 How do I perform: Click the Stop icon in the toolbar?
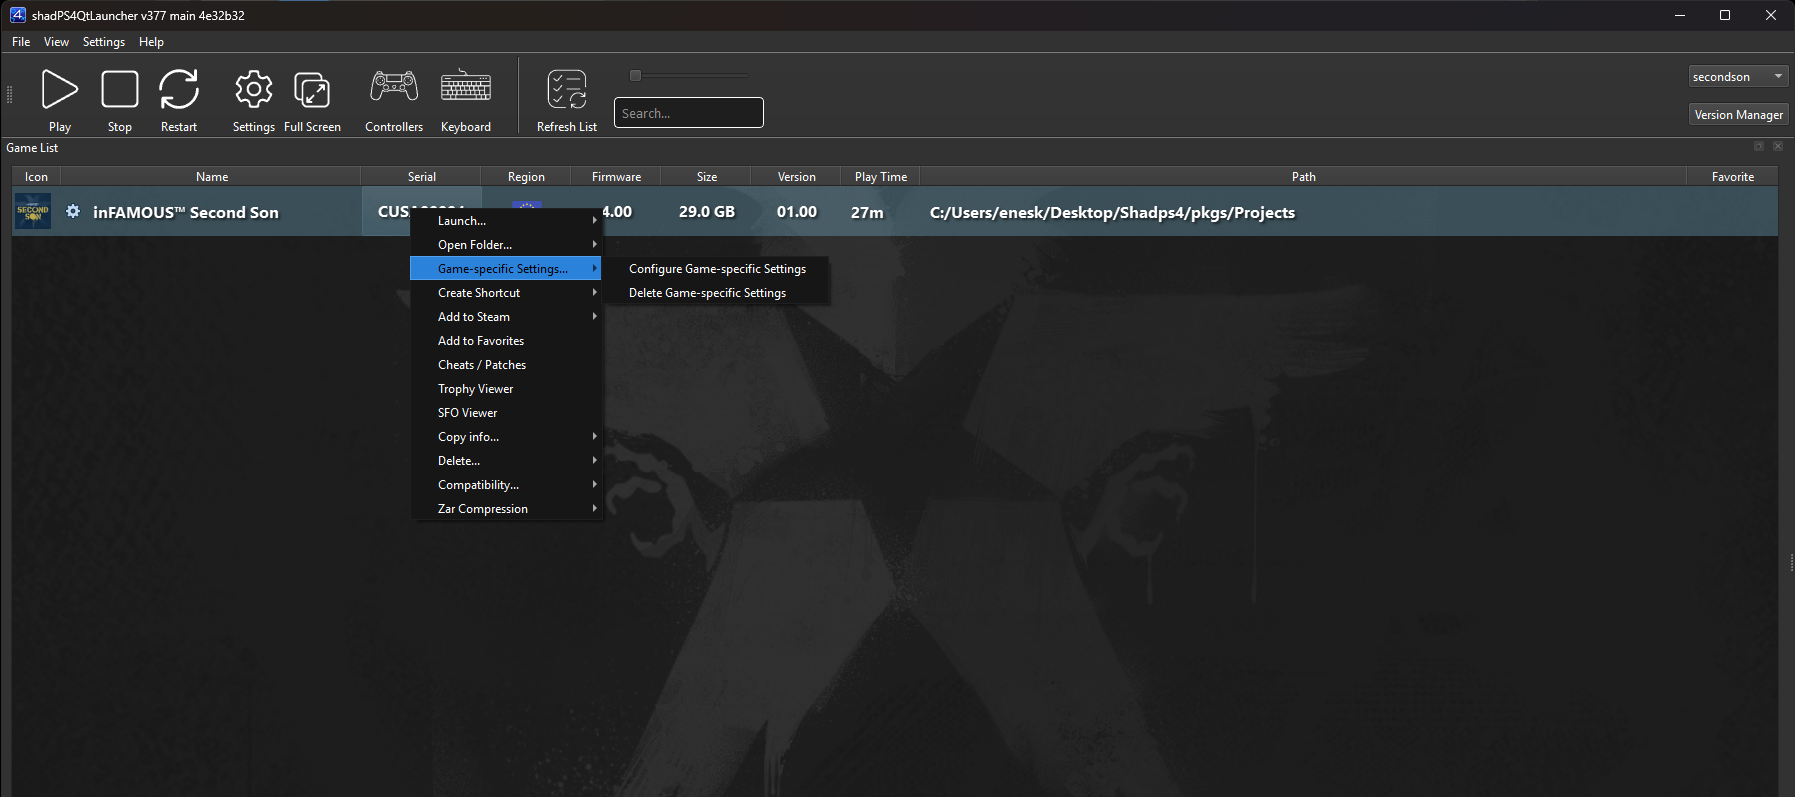tap(120, 89)
